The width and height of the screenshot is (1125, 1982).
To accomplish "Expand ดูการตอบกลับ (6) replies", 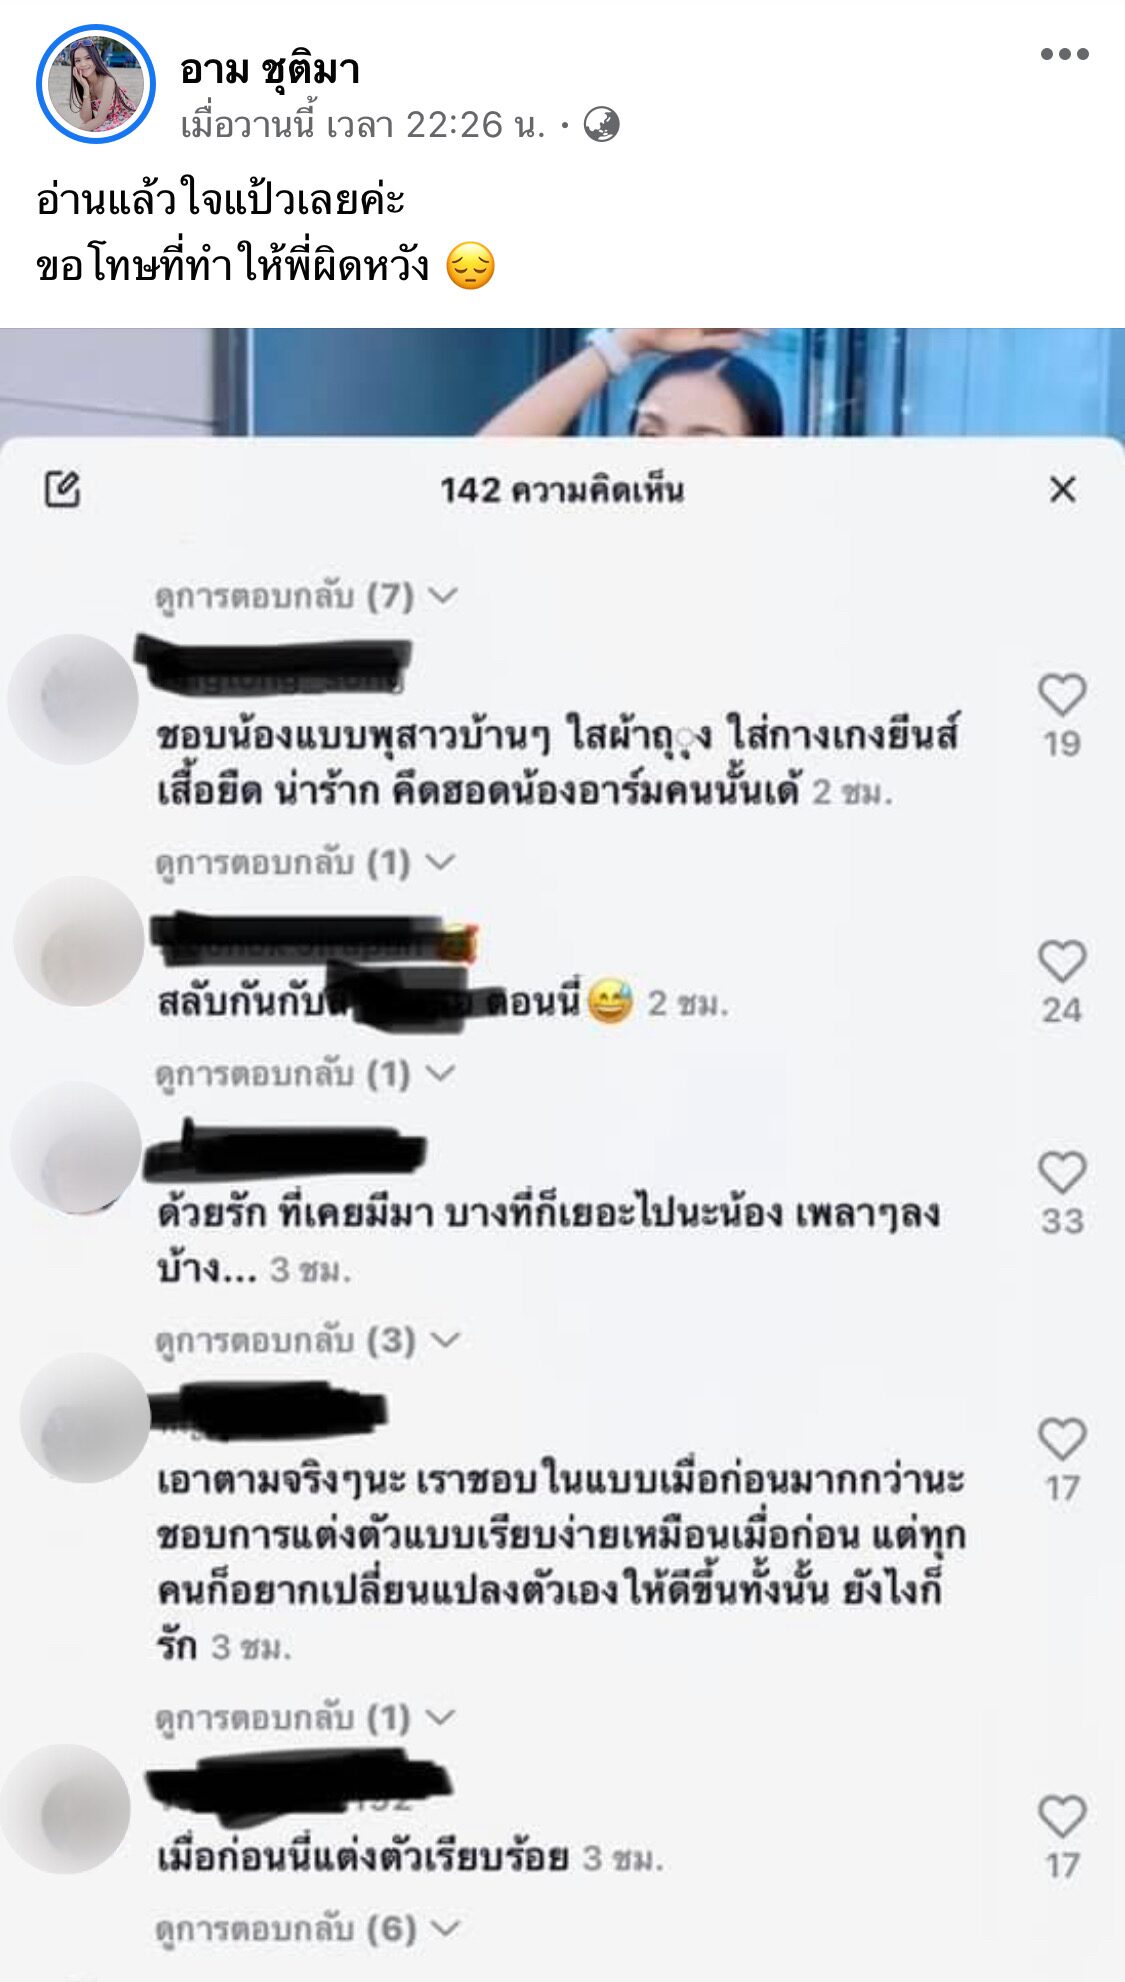I will click(x=307, y=1928).
